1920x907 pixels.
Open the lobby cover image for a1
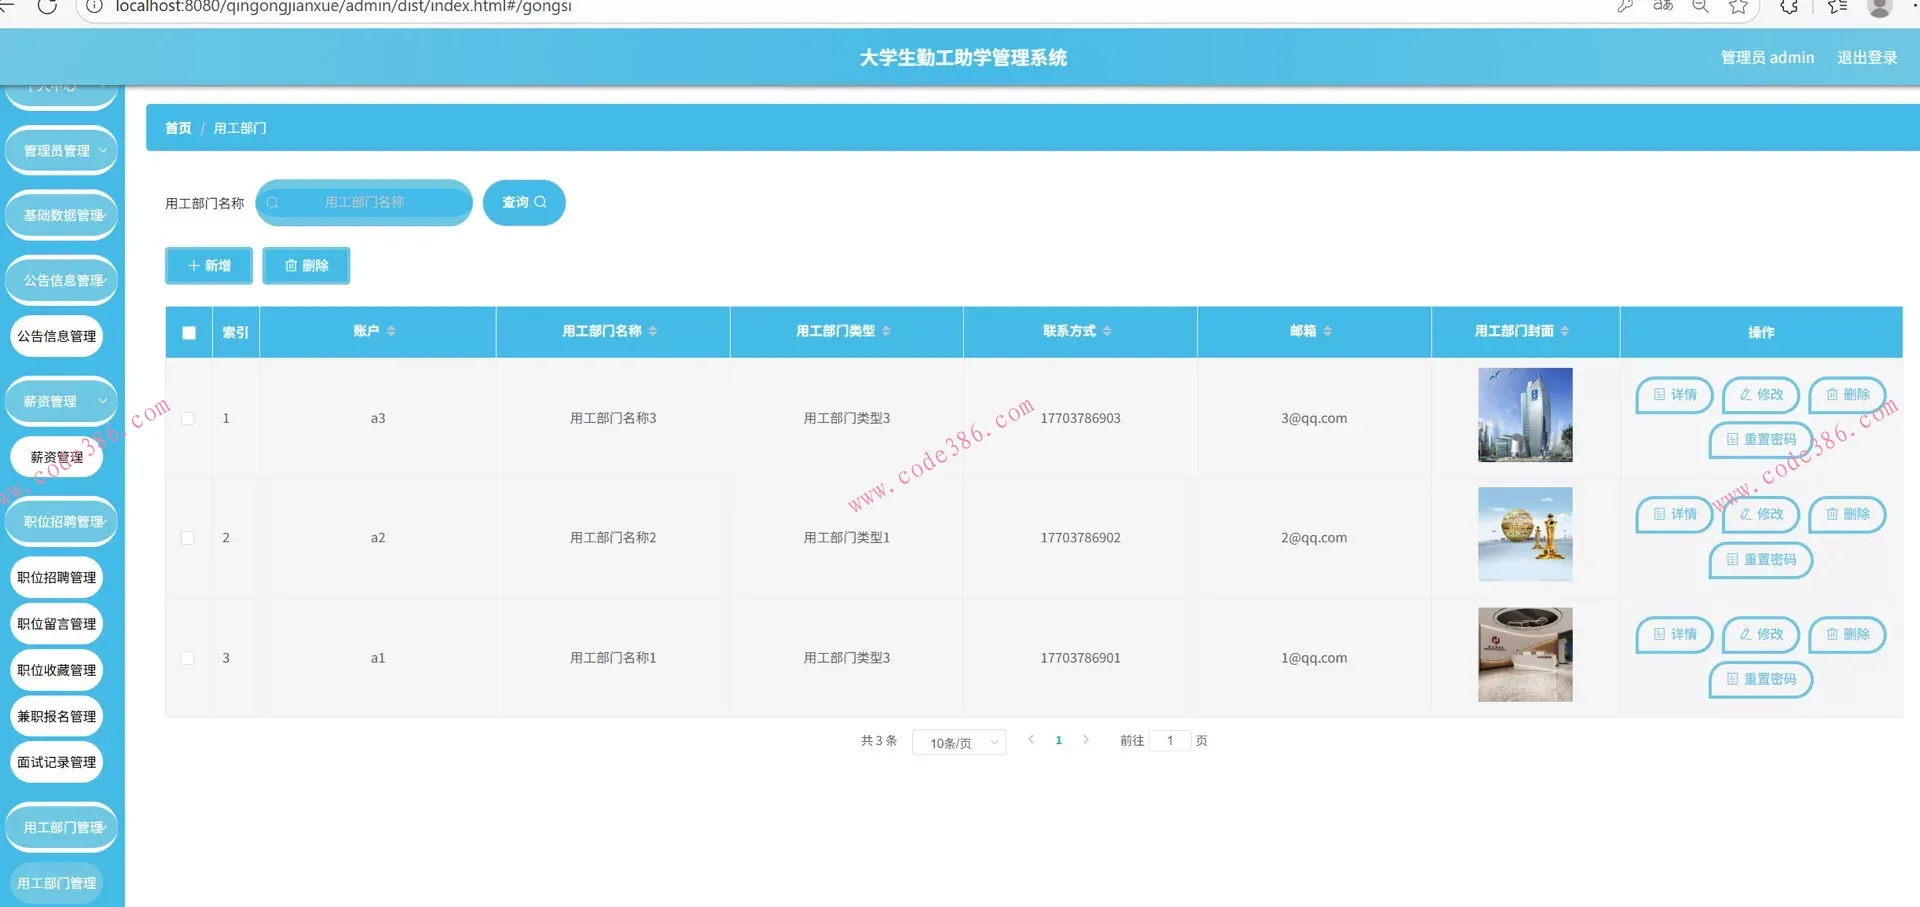click(1525, 654)
